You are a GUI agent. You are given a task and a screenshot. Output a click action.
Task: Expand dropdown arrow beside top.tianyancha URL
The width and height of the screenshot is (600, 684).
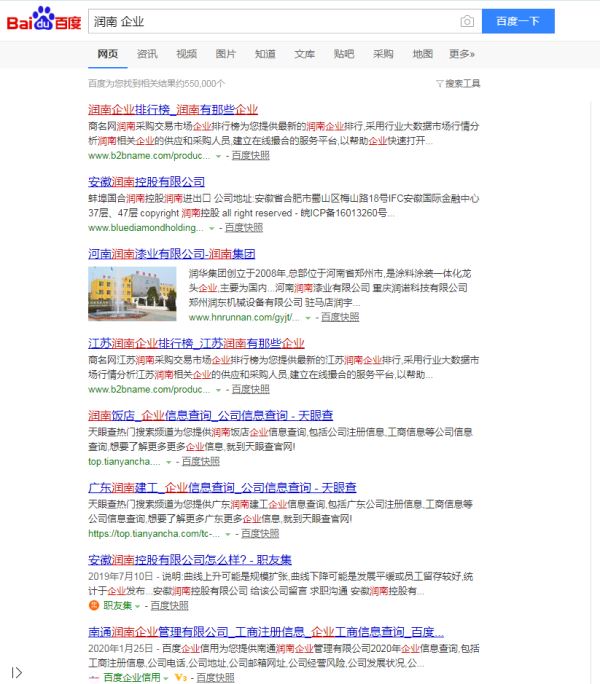168,462
